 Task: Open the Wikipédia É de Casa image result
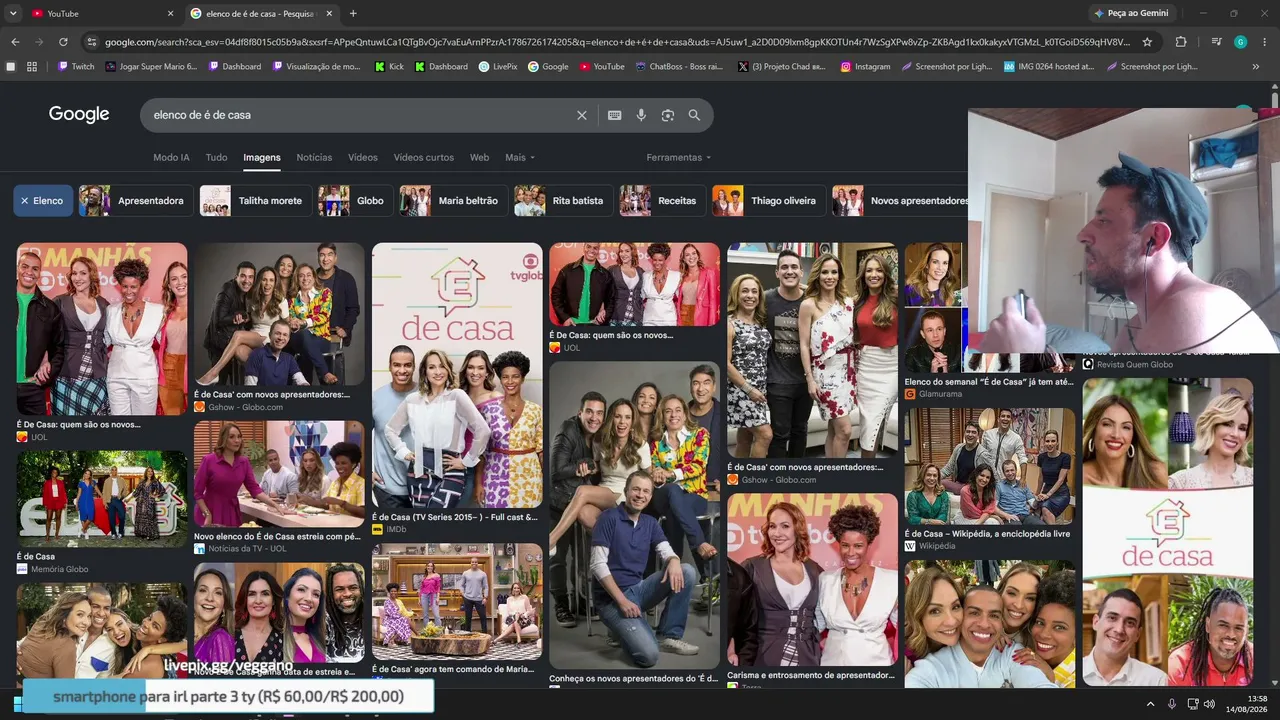coord(990,466)
